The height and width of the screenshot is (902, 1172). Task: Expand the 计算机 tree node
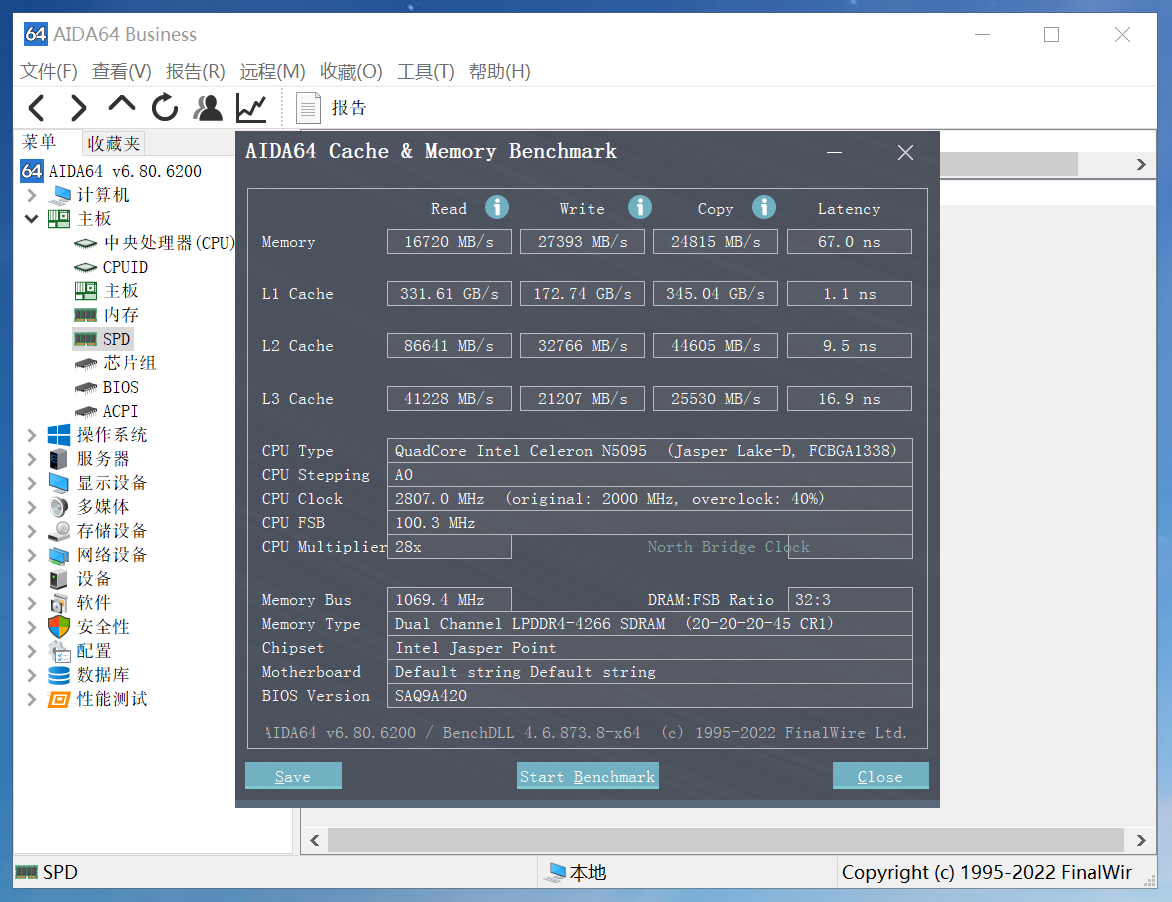click(31, 195)
